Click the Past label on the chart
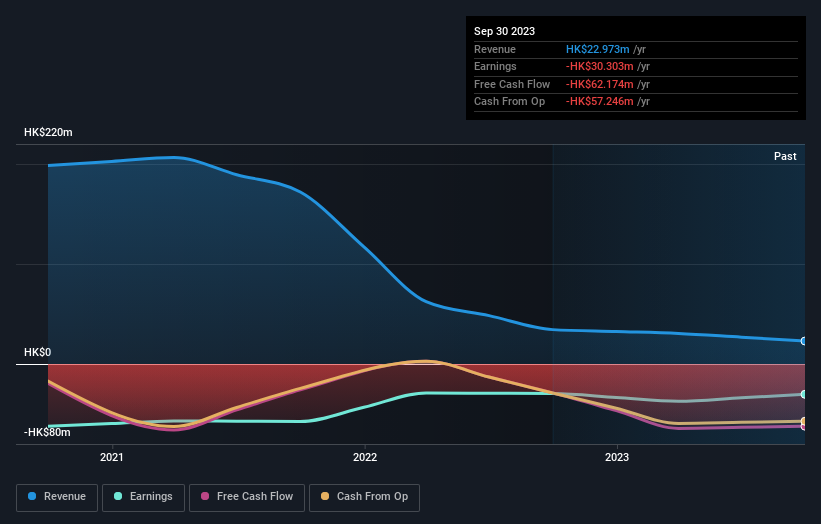 [785, 156]
